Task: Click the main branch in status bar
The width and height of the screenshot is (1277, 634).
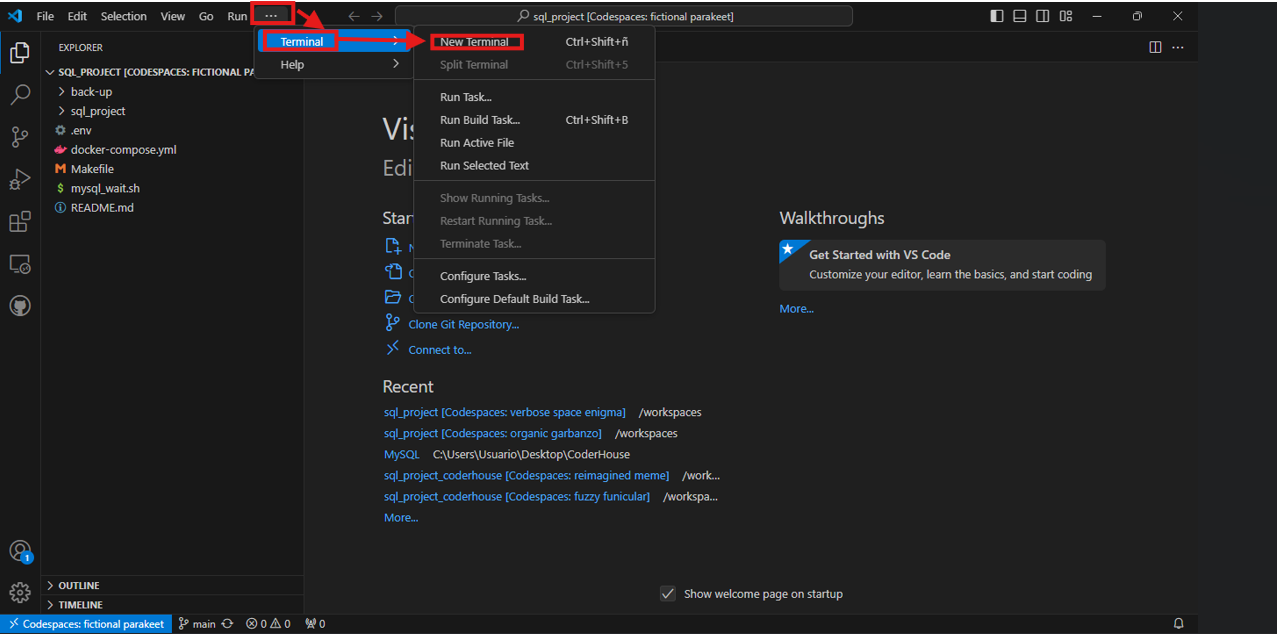Action: [197, 624]
